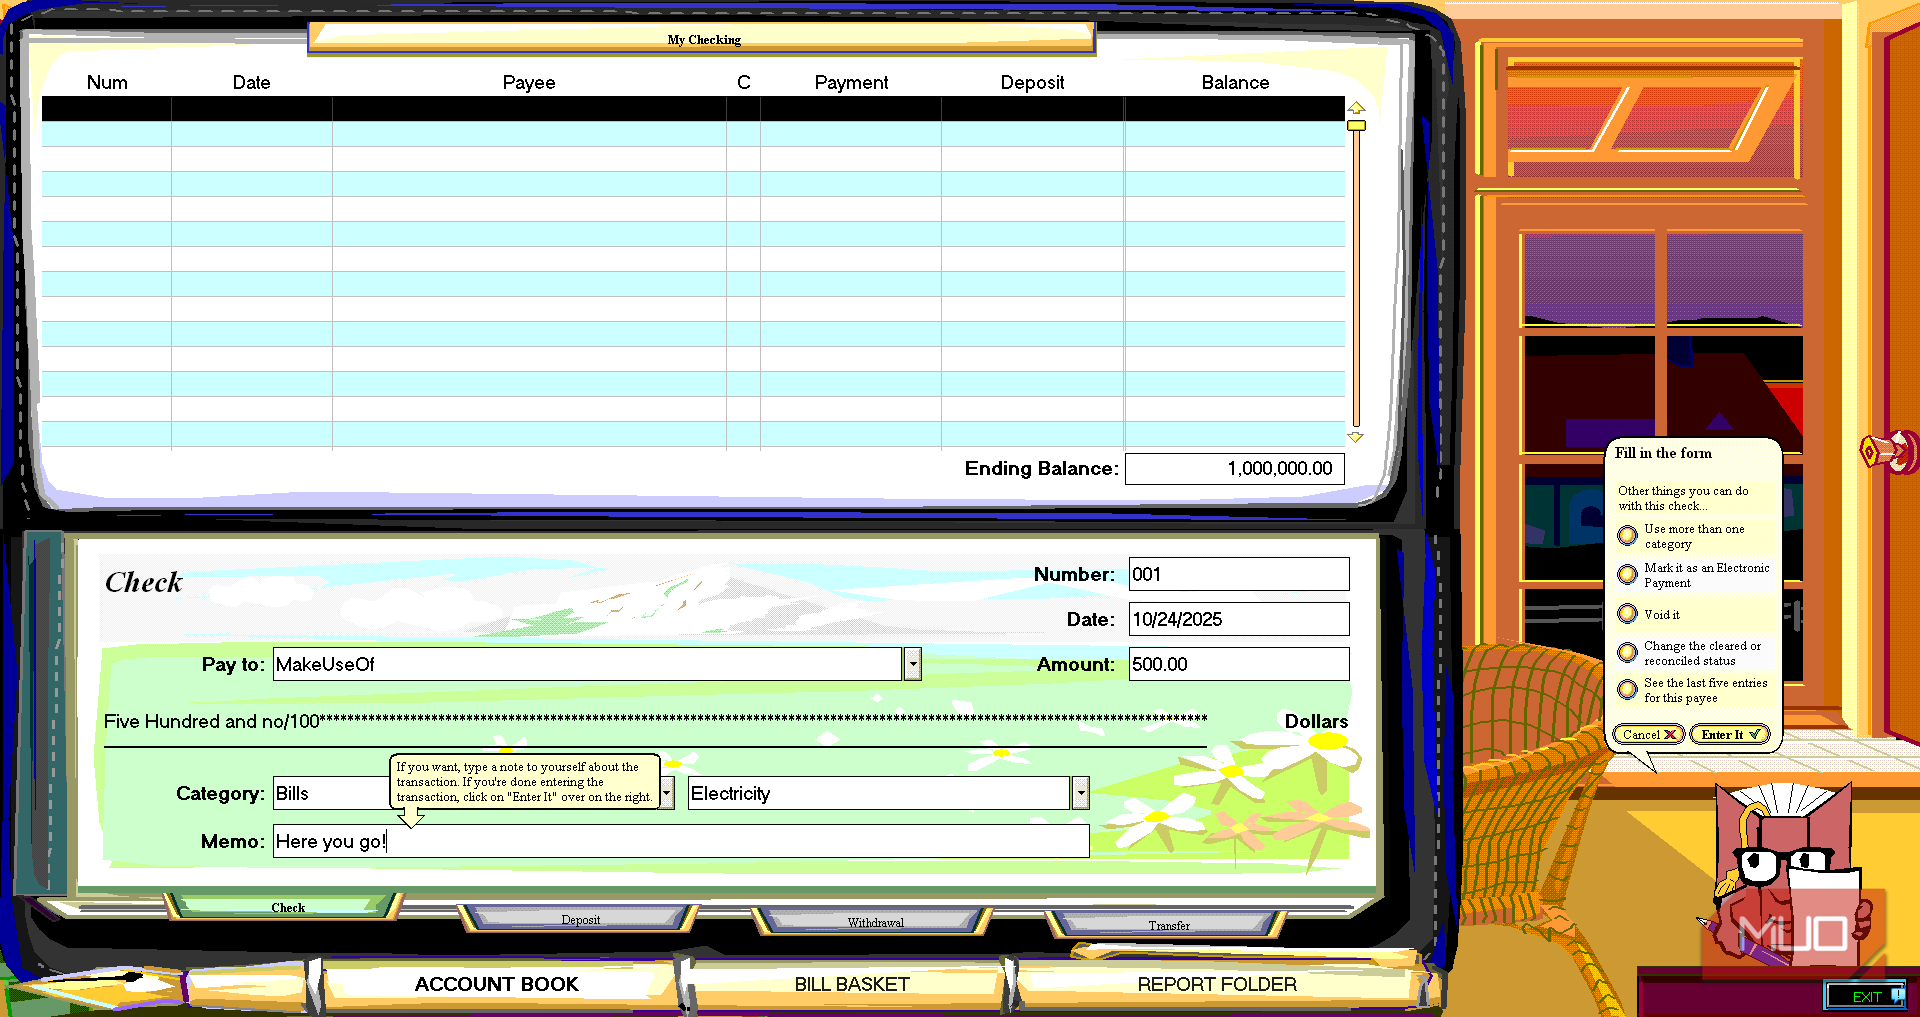Select Mark it as an Electronic Payment

pos(1628,574)
